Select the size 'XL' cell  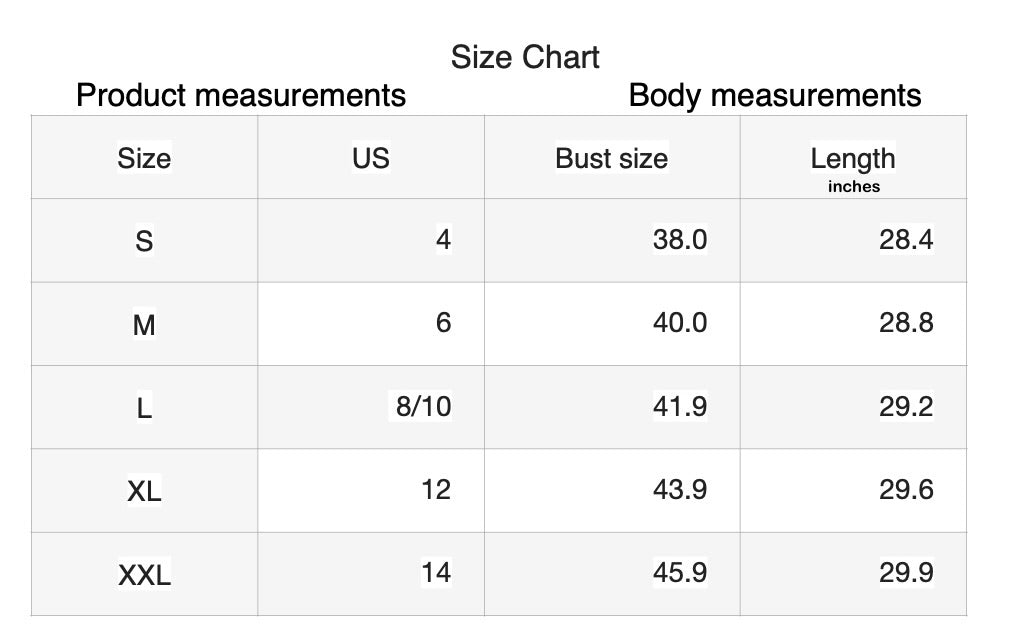144,490
